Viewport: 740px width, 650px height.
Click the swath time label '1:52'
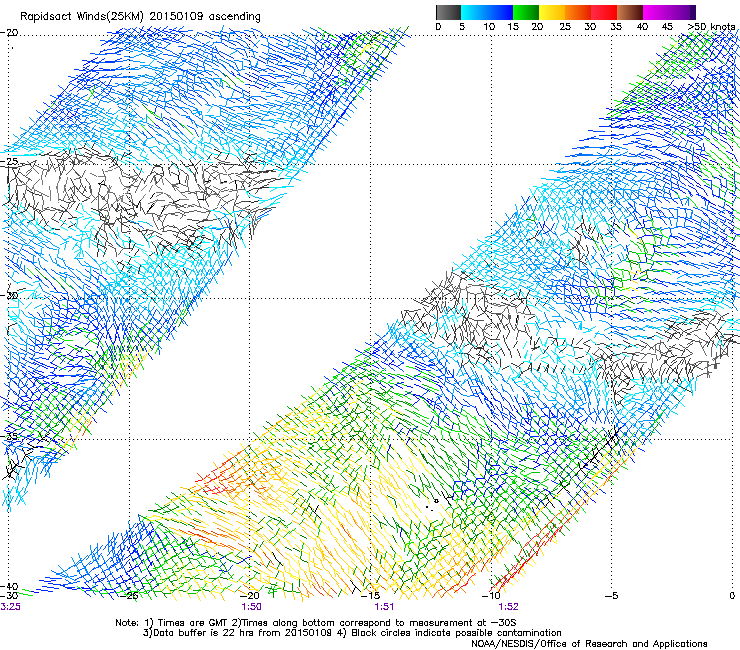[508, 607]
